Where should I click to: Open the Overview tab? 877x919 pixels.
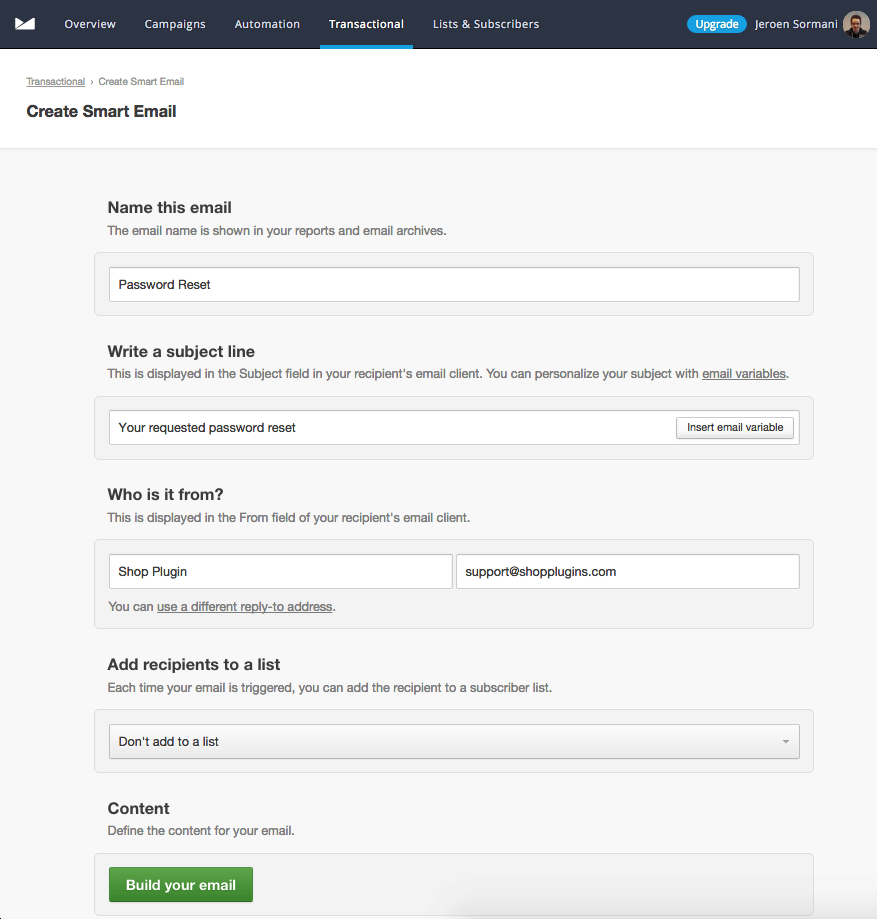90,24
